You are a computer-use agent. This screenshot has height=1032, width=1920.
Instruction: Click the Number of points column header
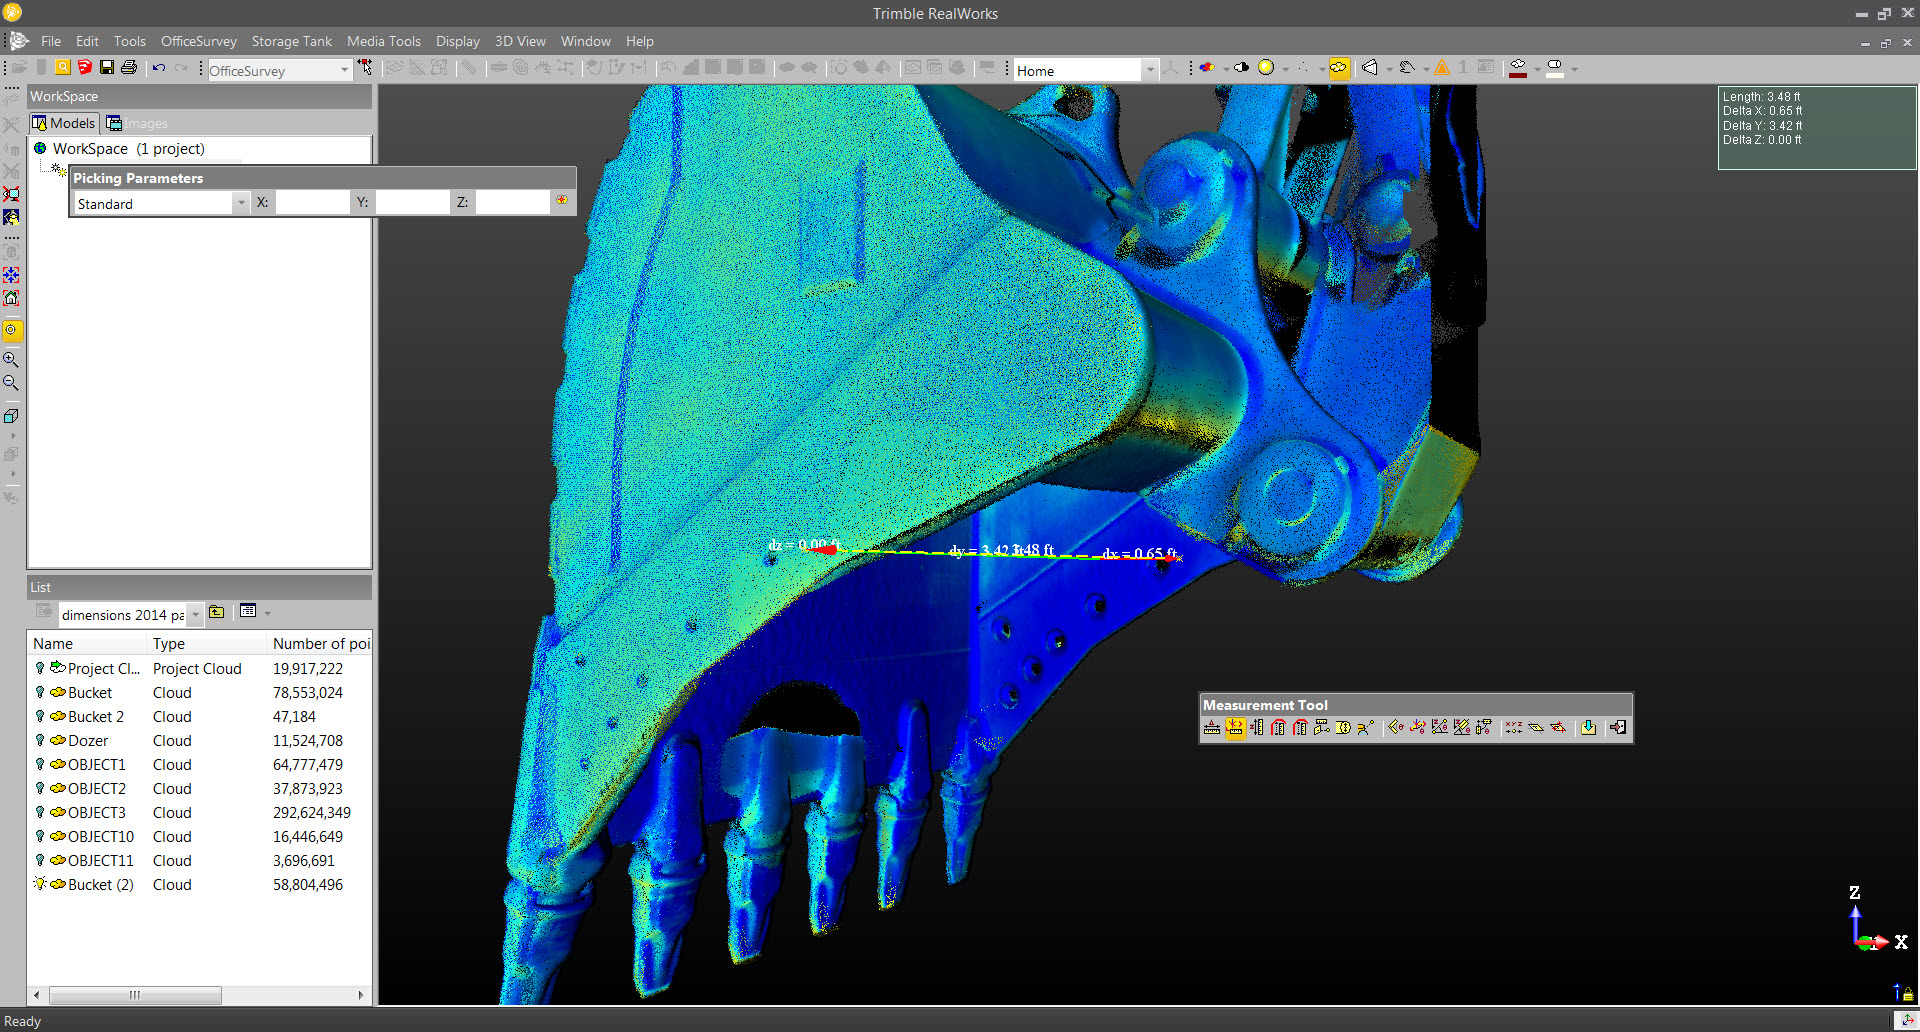(x=320, y=643)
